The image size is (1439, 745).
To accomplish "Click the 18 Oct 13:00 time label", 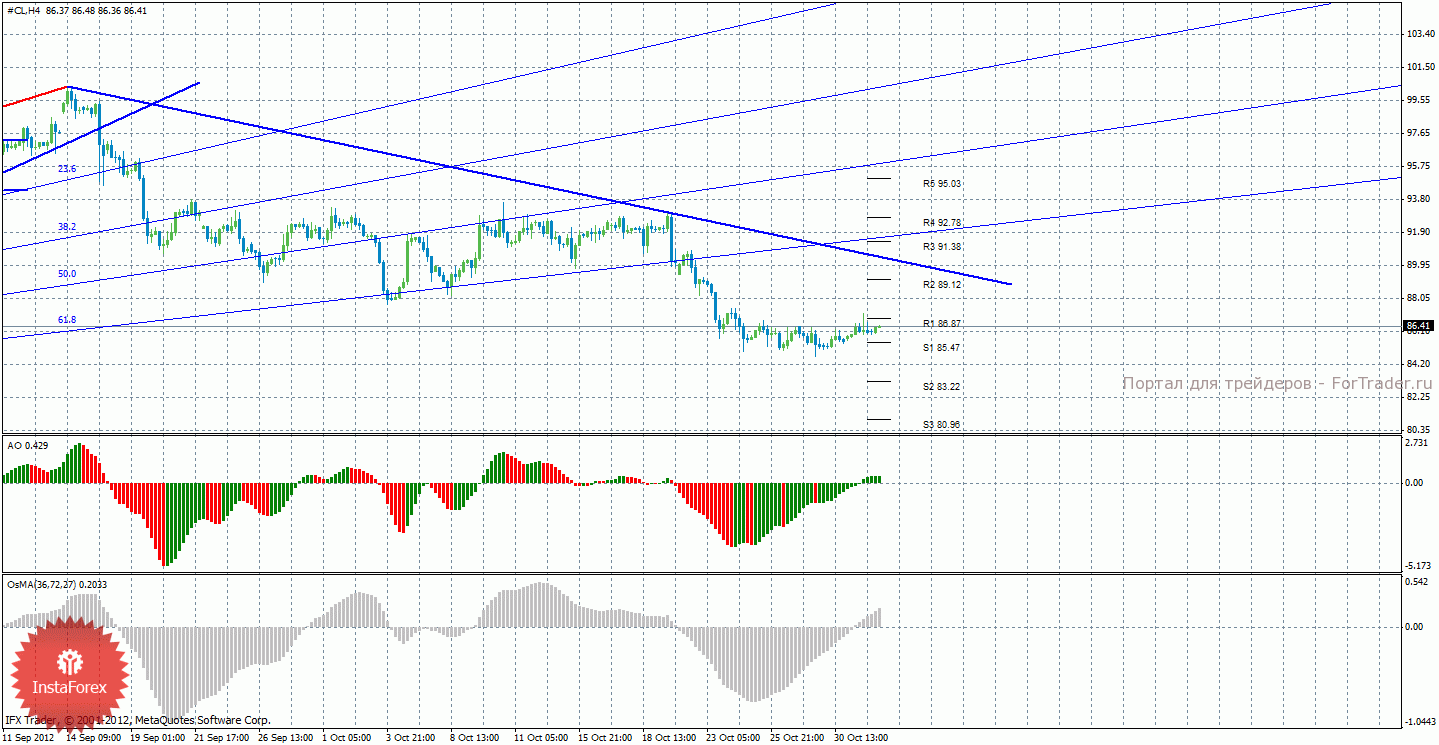I will coord(667,738).
